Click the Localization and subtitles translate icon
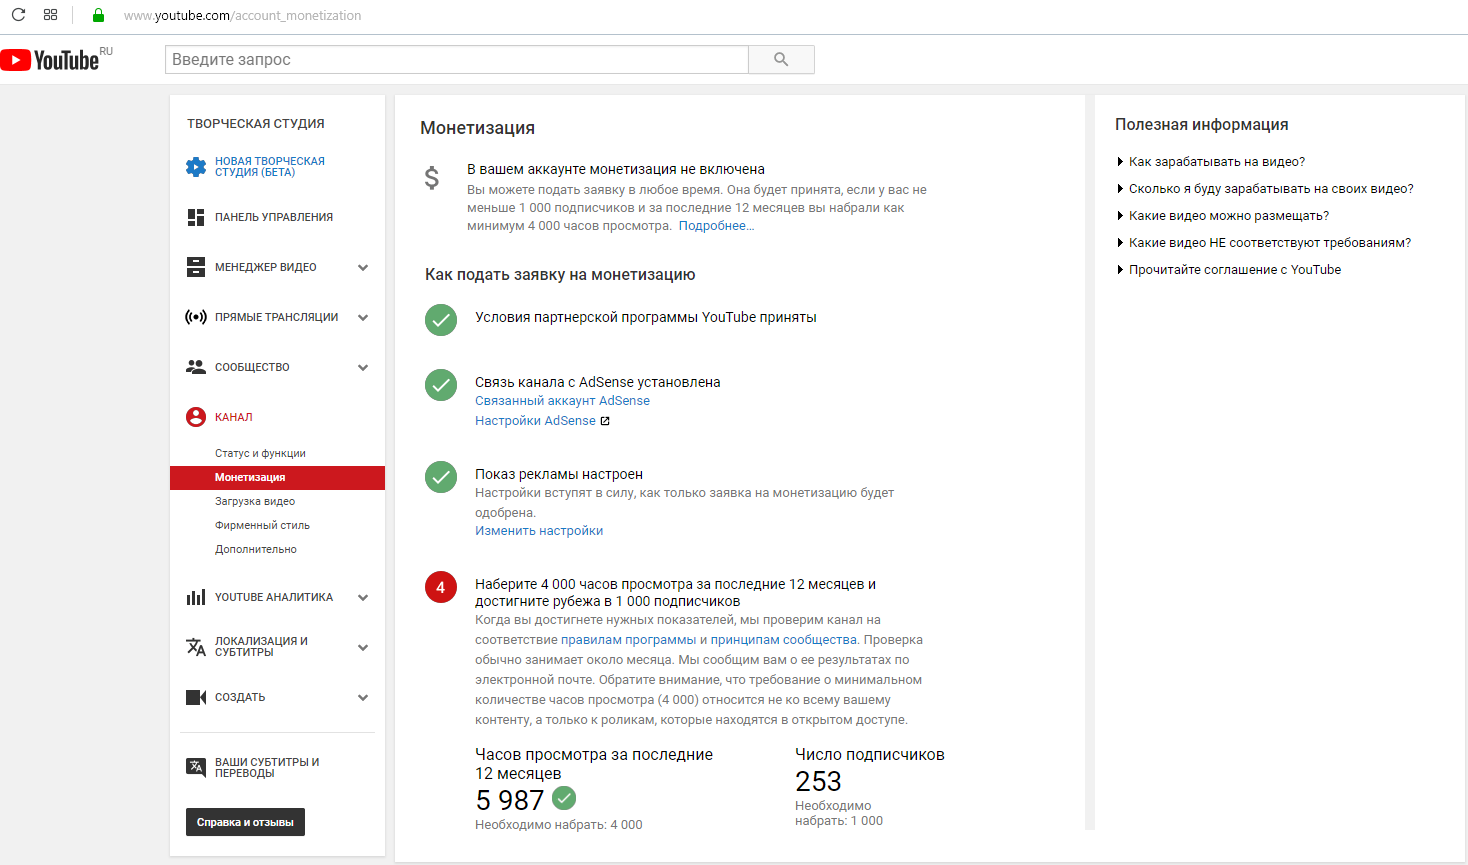This screenshot has height=865, width=1468. click(196, 647)
